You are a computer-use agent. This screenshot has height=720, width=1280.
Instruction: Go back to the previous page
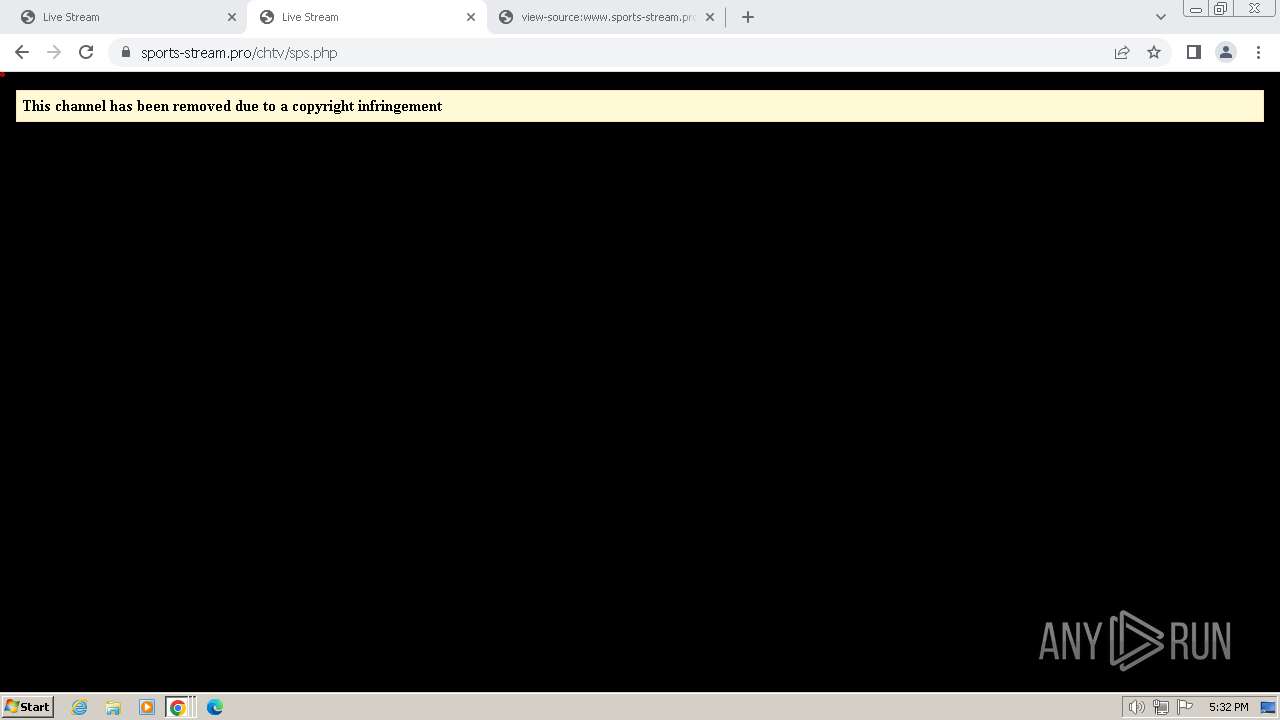[22, 52]
